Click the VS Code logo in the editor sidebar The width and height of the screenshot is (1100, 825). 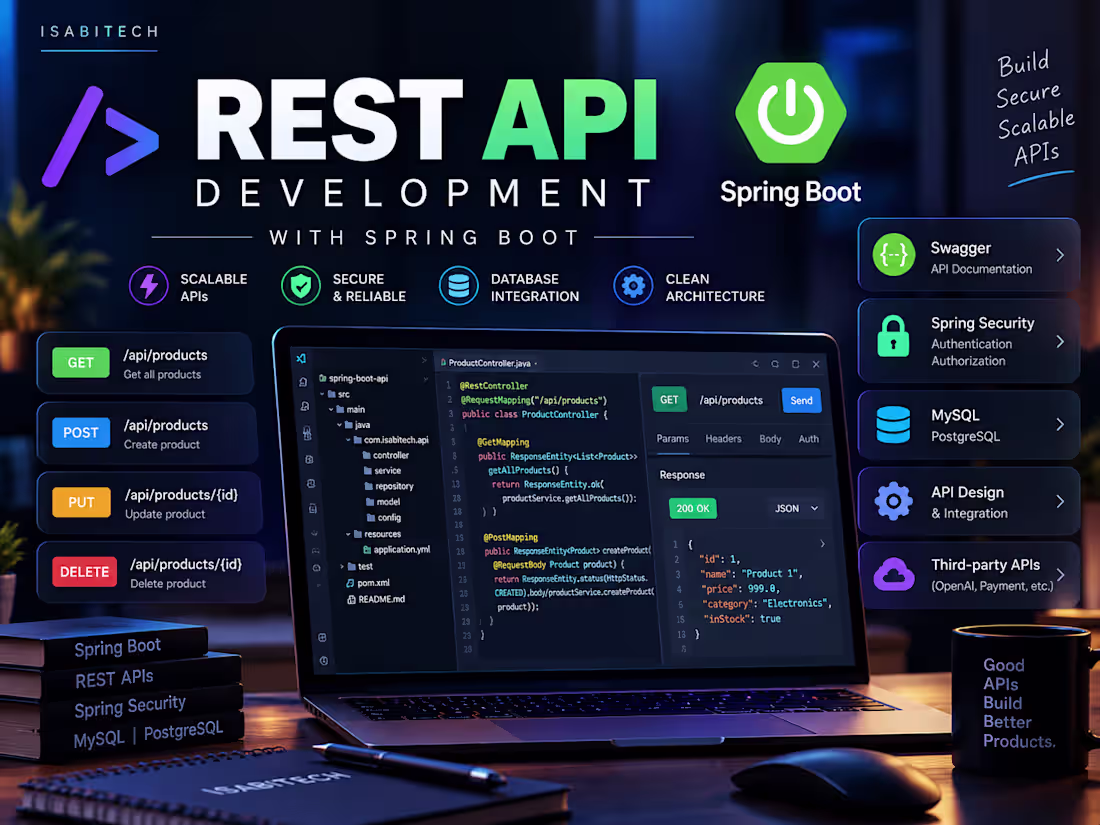pyautogui.click(x=301, y=358)
